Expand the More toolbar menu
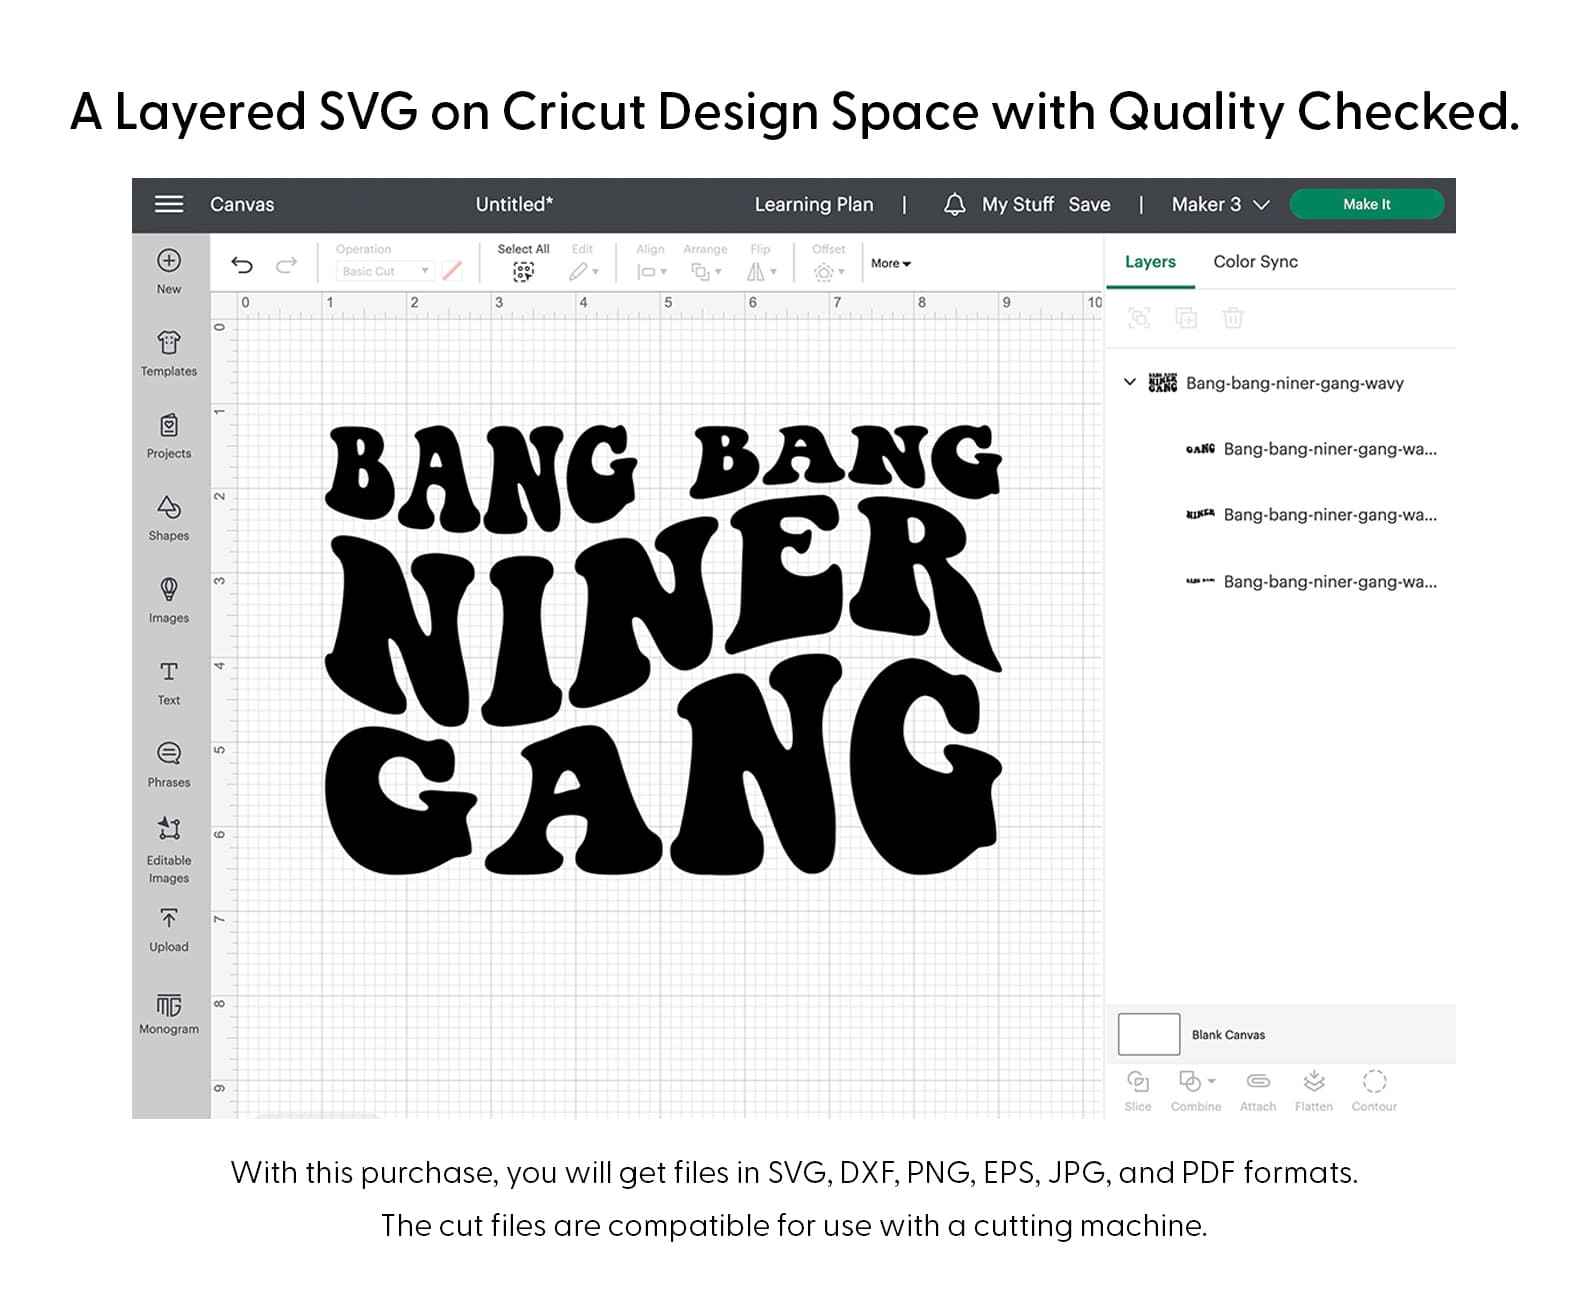 pos(890,264)
